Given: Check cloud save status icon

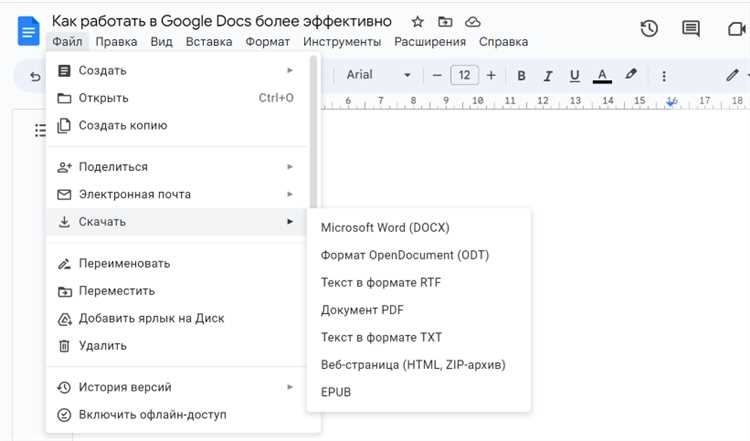Looking at the screenshot, I should pyautogui.click(x=473, y=22).
